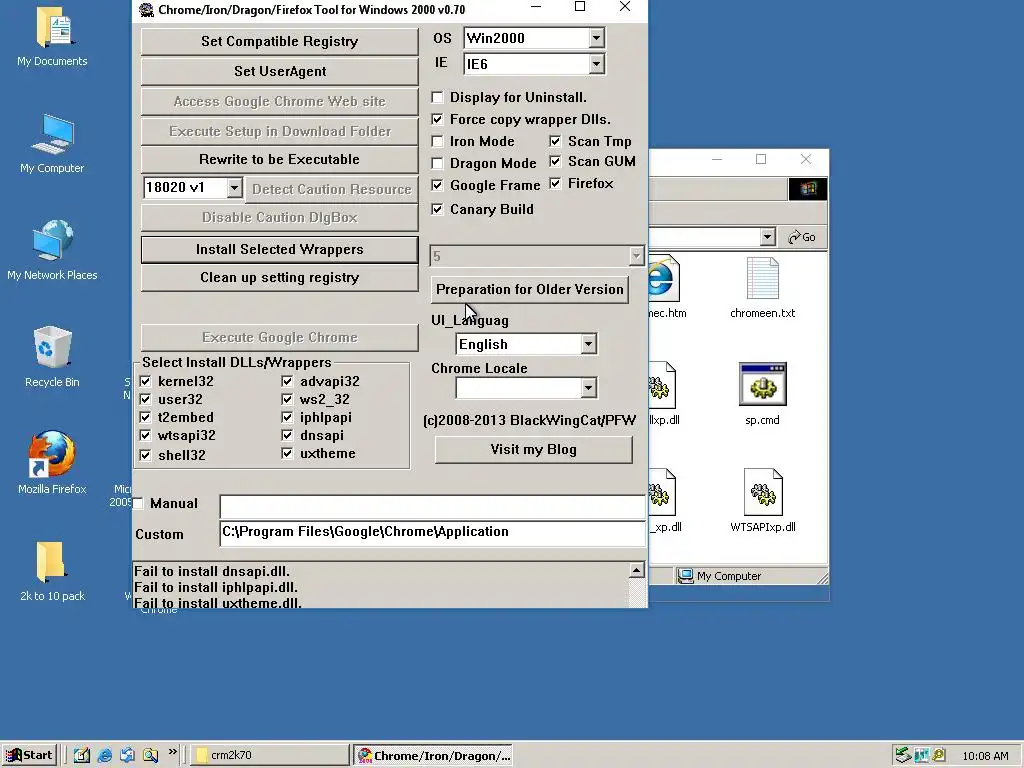
Task: Switch to Chrome/Iron/Dragon taskbar button
Action: pos(434,756)
